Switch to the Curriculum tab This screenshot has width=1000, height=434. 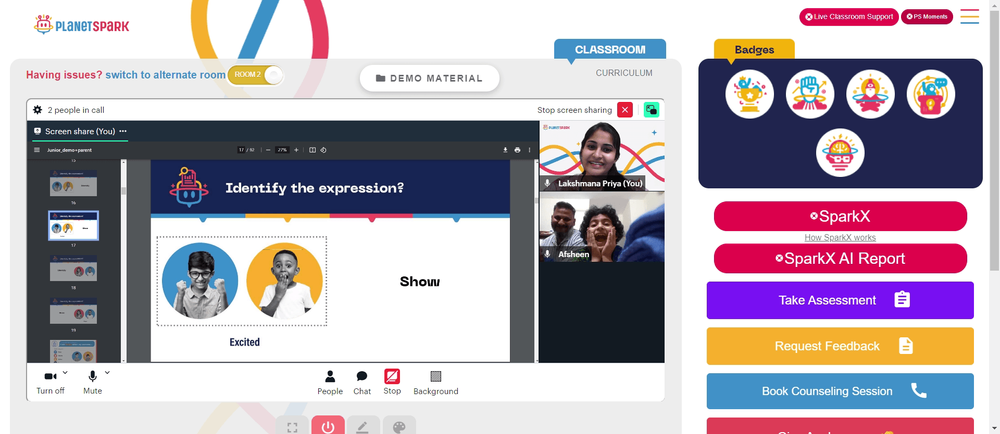[624, 73]
